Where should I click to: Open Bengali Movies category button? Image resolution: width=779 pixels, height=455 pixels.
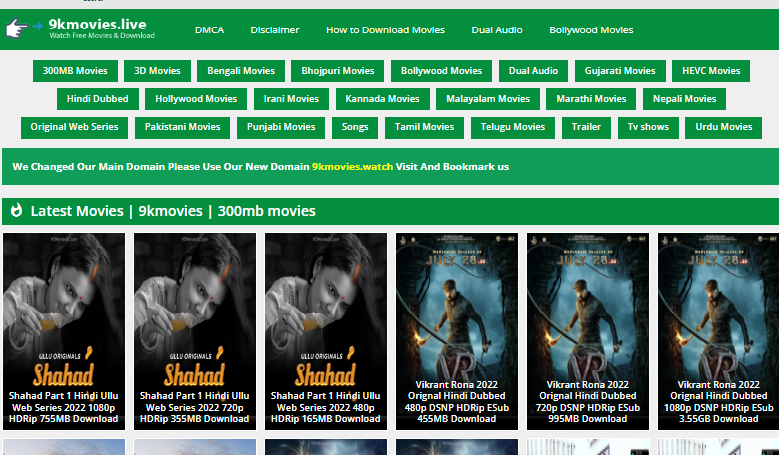click(x=241, y=71)
